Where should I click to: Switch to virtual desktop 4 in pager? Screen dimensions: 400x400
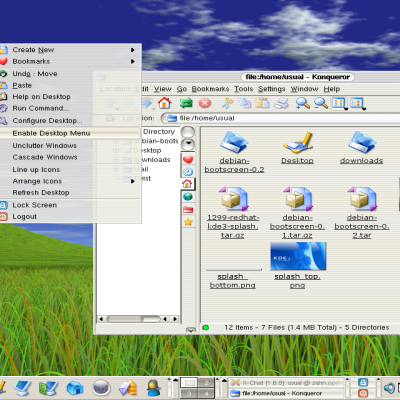coord(206,394)
